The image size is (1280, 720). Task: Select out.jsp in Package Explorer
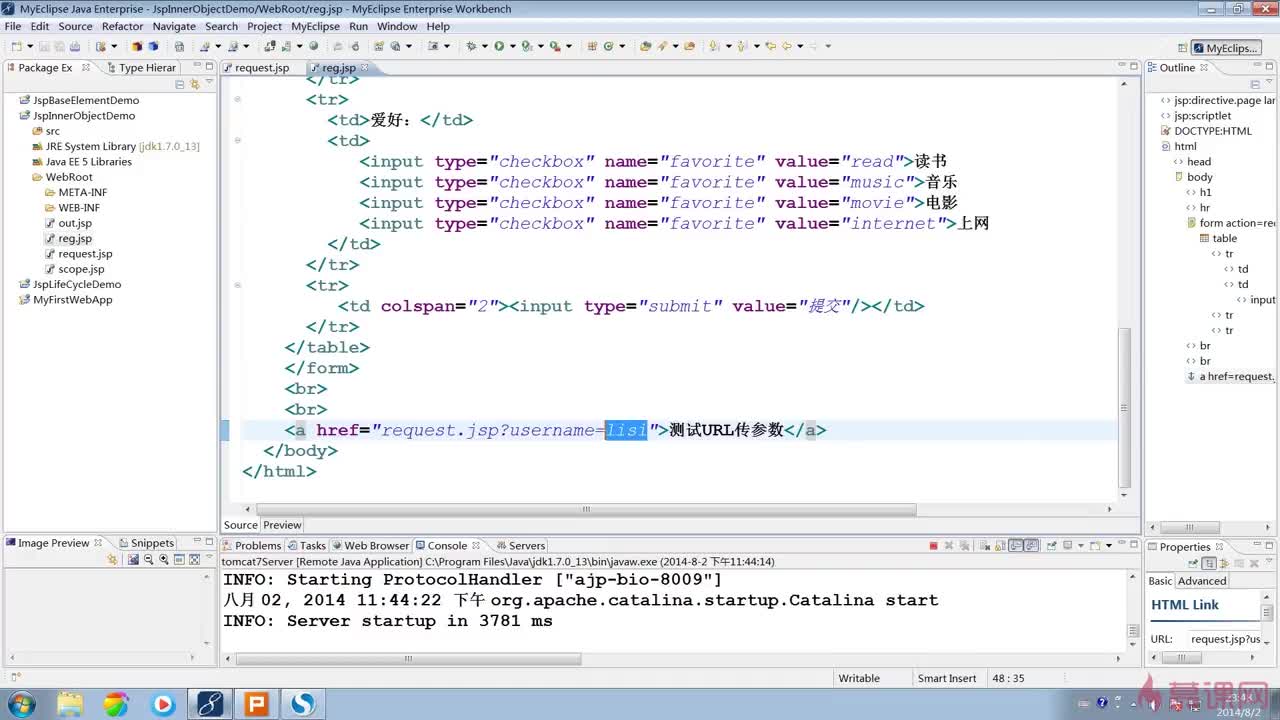(x=74, y=223)
